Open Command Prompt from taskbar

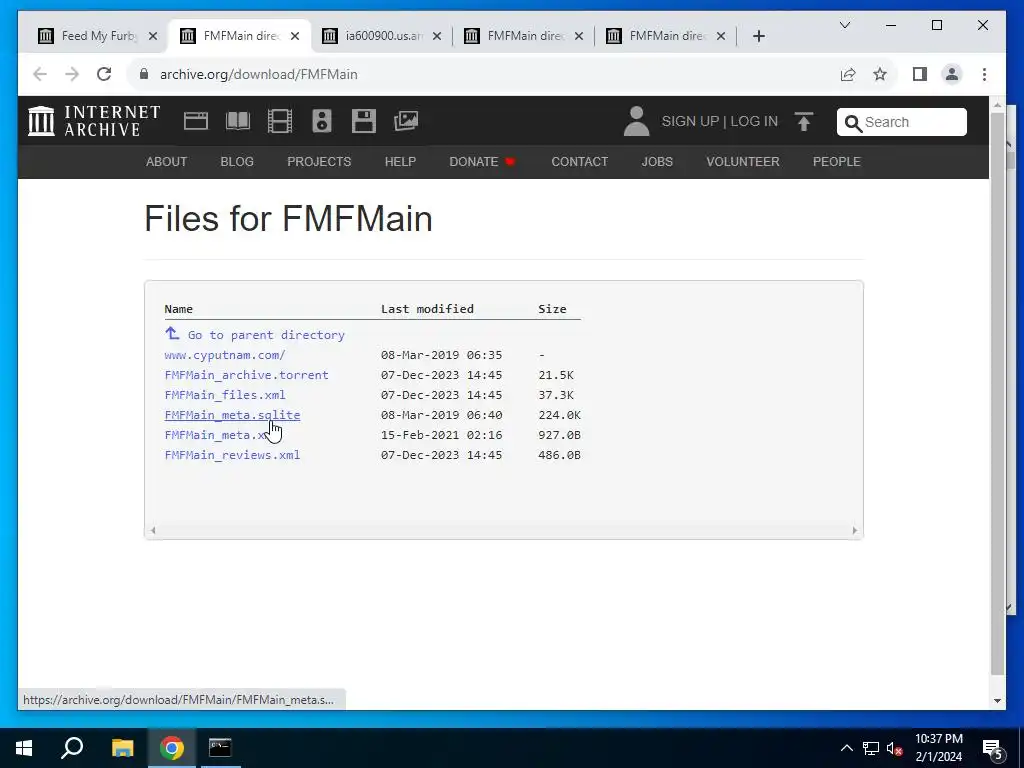(220, 748)
